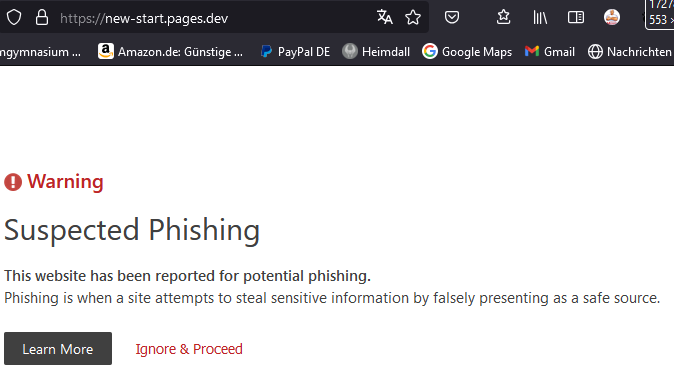The image size is (674, 371).
Task: Open the bookmarks star tray icon
Action: (503, 17)
